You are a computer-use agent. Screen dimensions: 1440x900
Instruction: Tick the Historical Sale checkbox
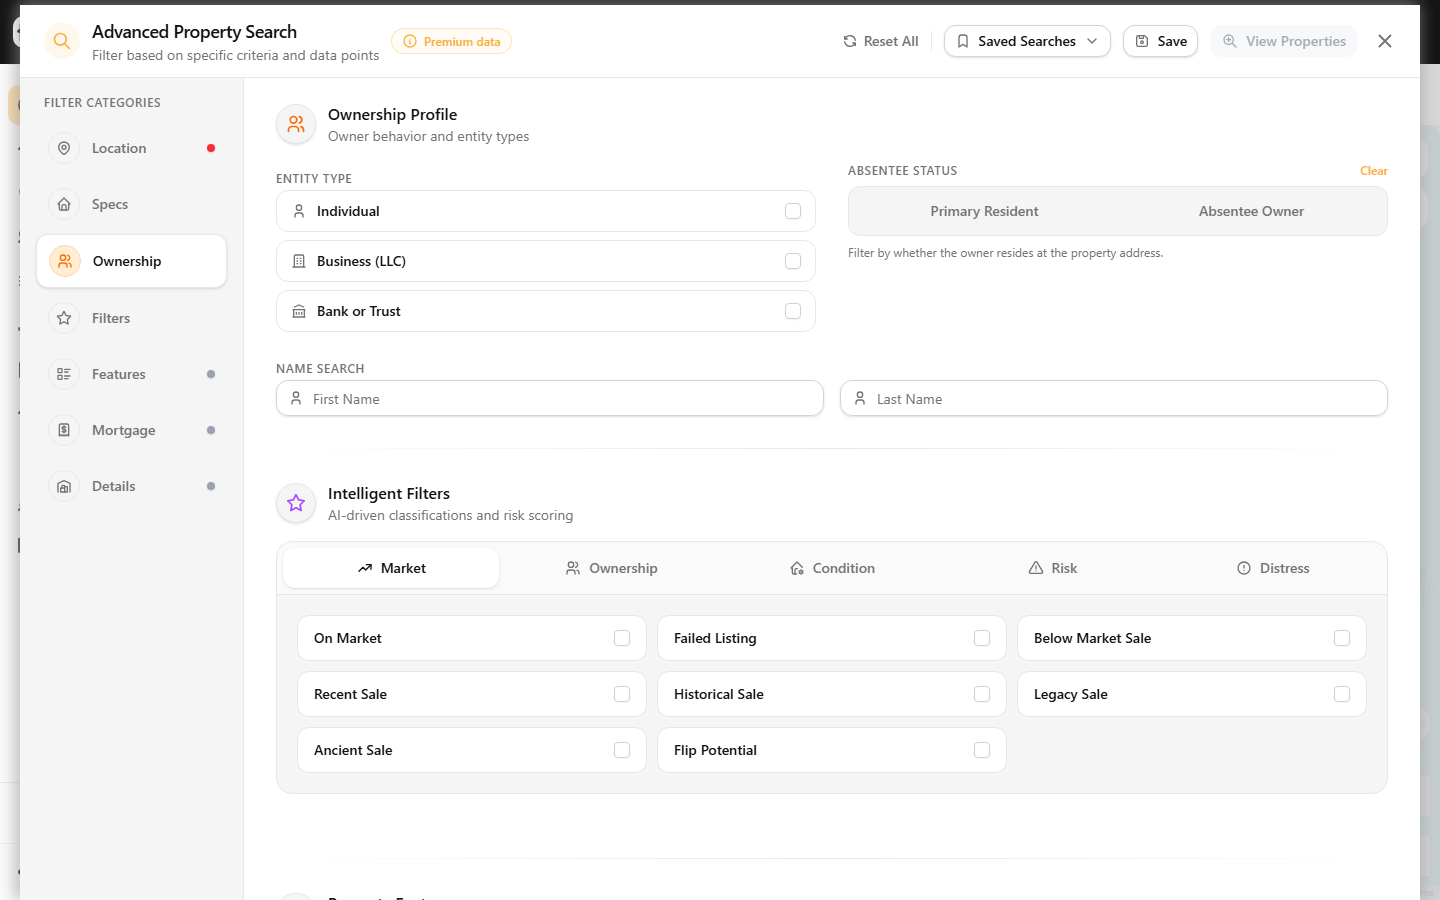point(982,694)
